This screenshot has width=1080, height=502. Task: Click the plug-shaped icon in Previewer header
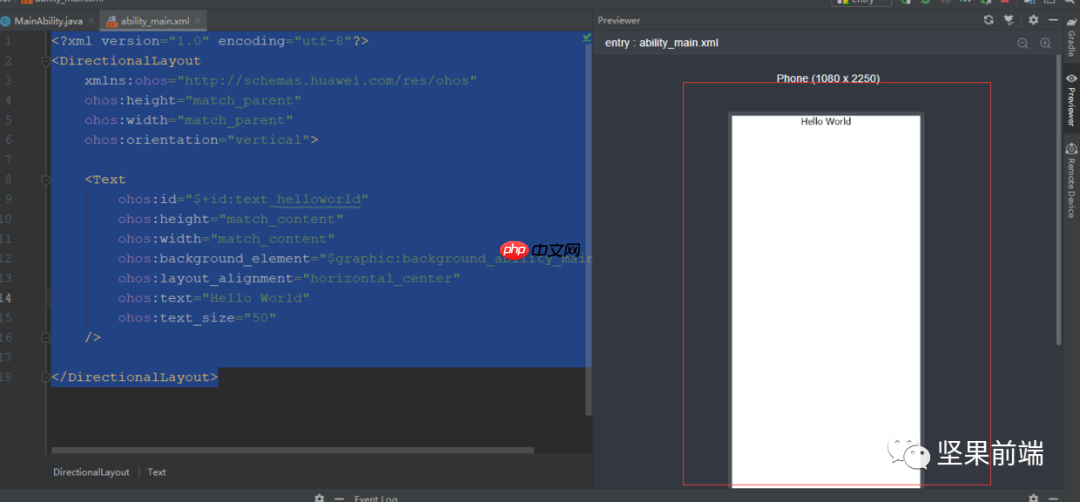pyautogui.click(x=1009, y=20)
